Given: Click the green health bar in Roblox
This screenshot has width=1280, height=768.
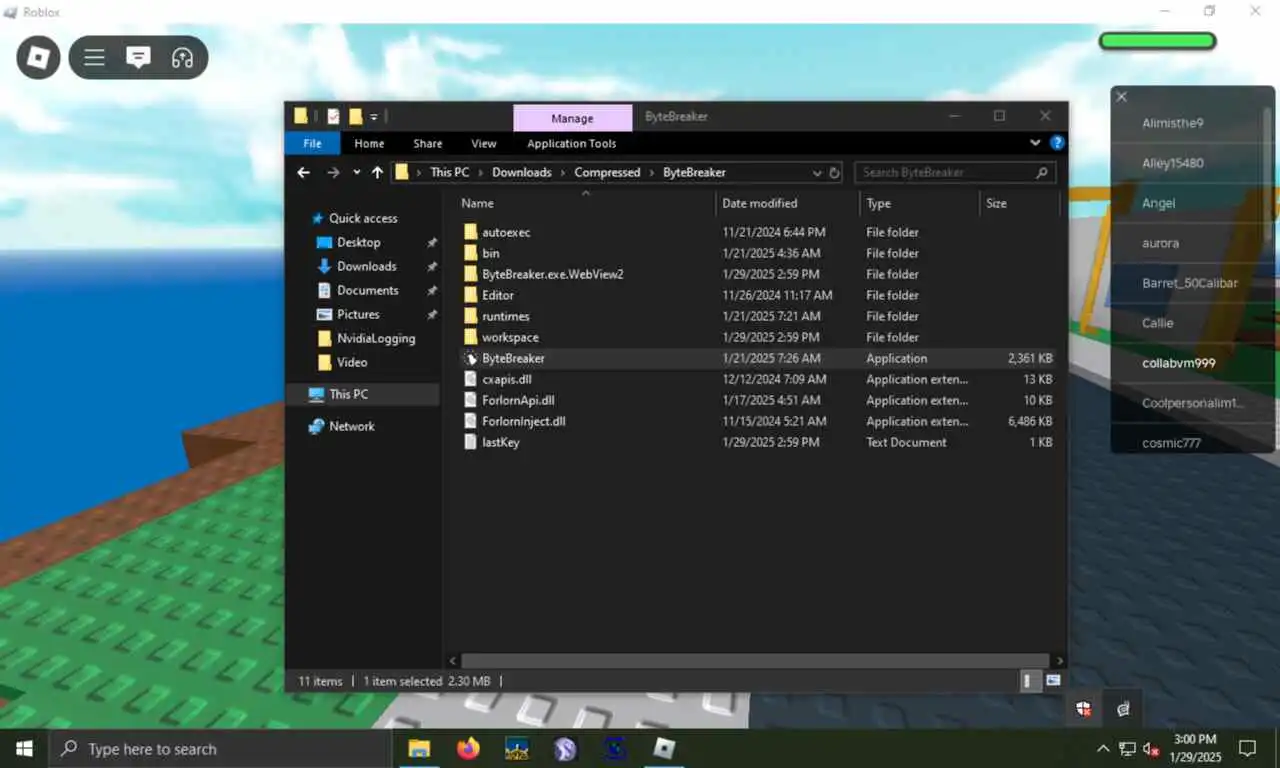Looking at the screenshot, I should [1157, 41].
